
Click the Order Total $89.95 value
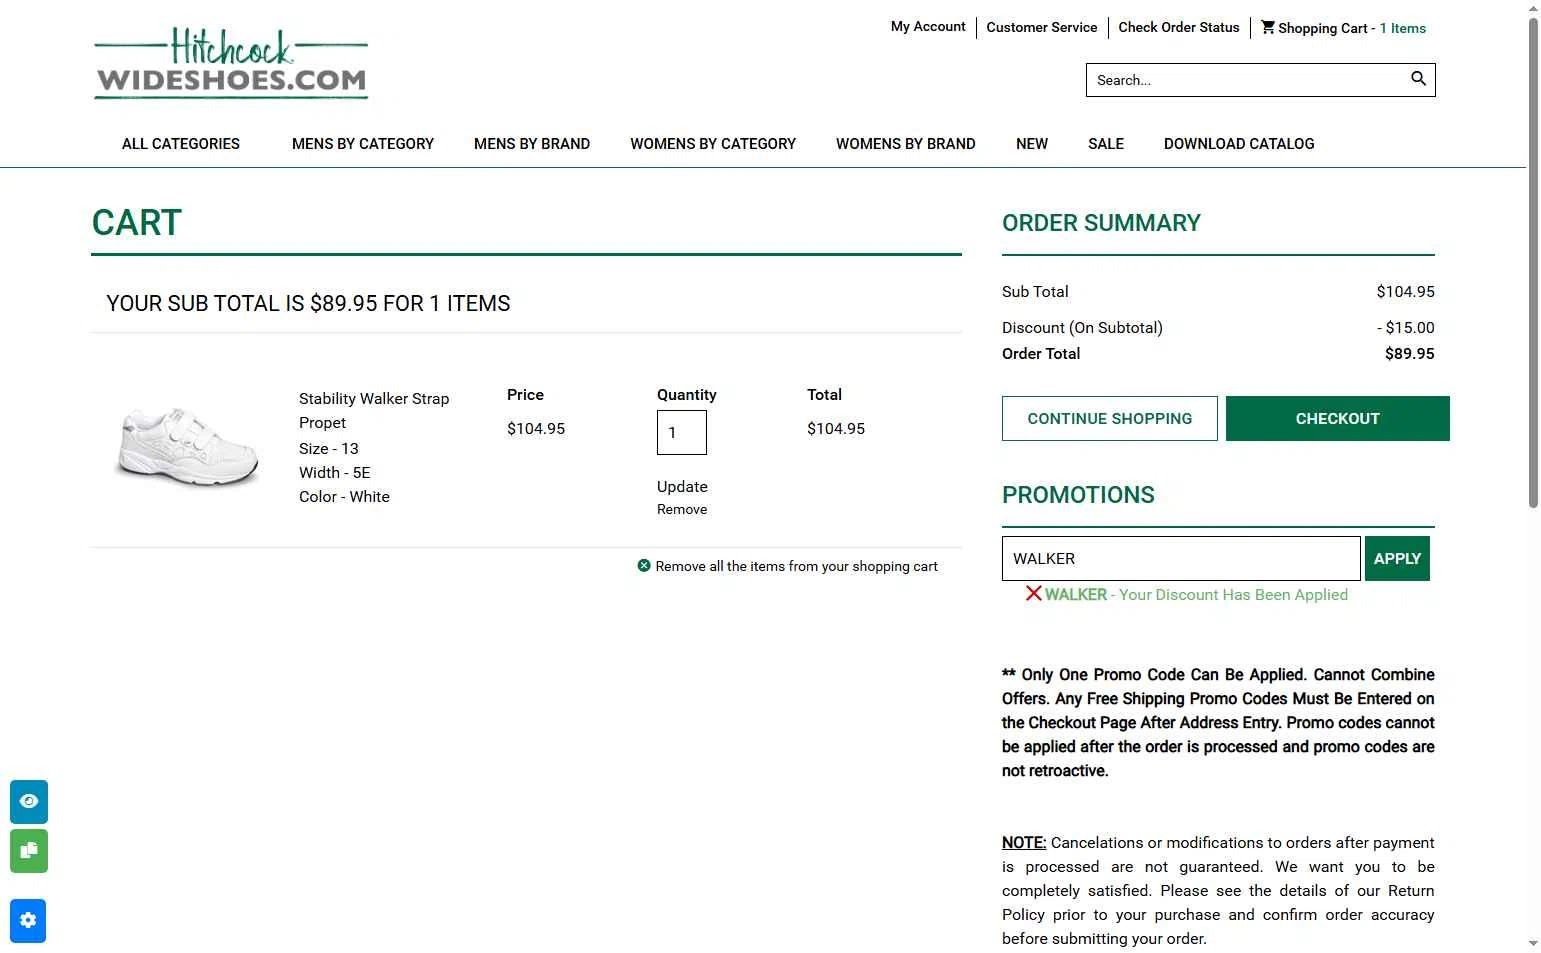tap(1409, 353)
